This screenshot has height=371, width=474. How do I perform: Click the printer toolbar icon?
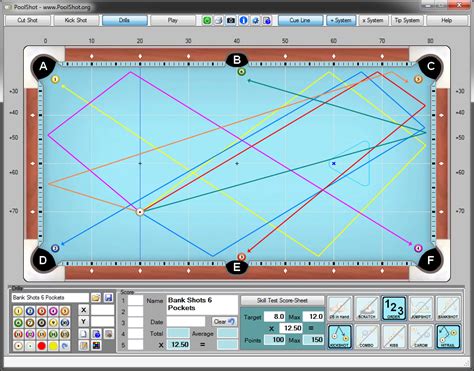(219, 21)
